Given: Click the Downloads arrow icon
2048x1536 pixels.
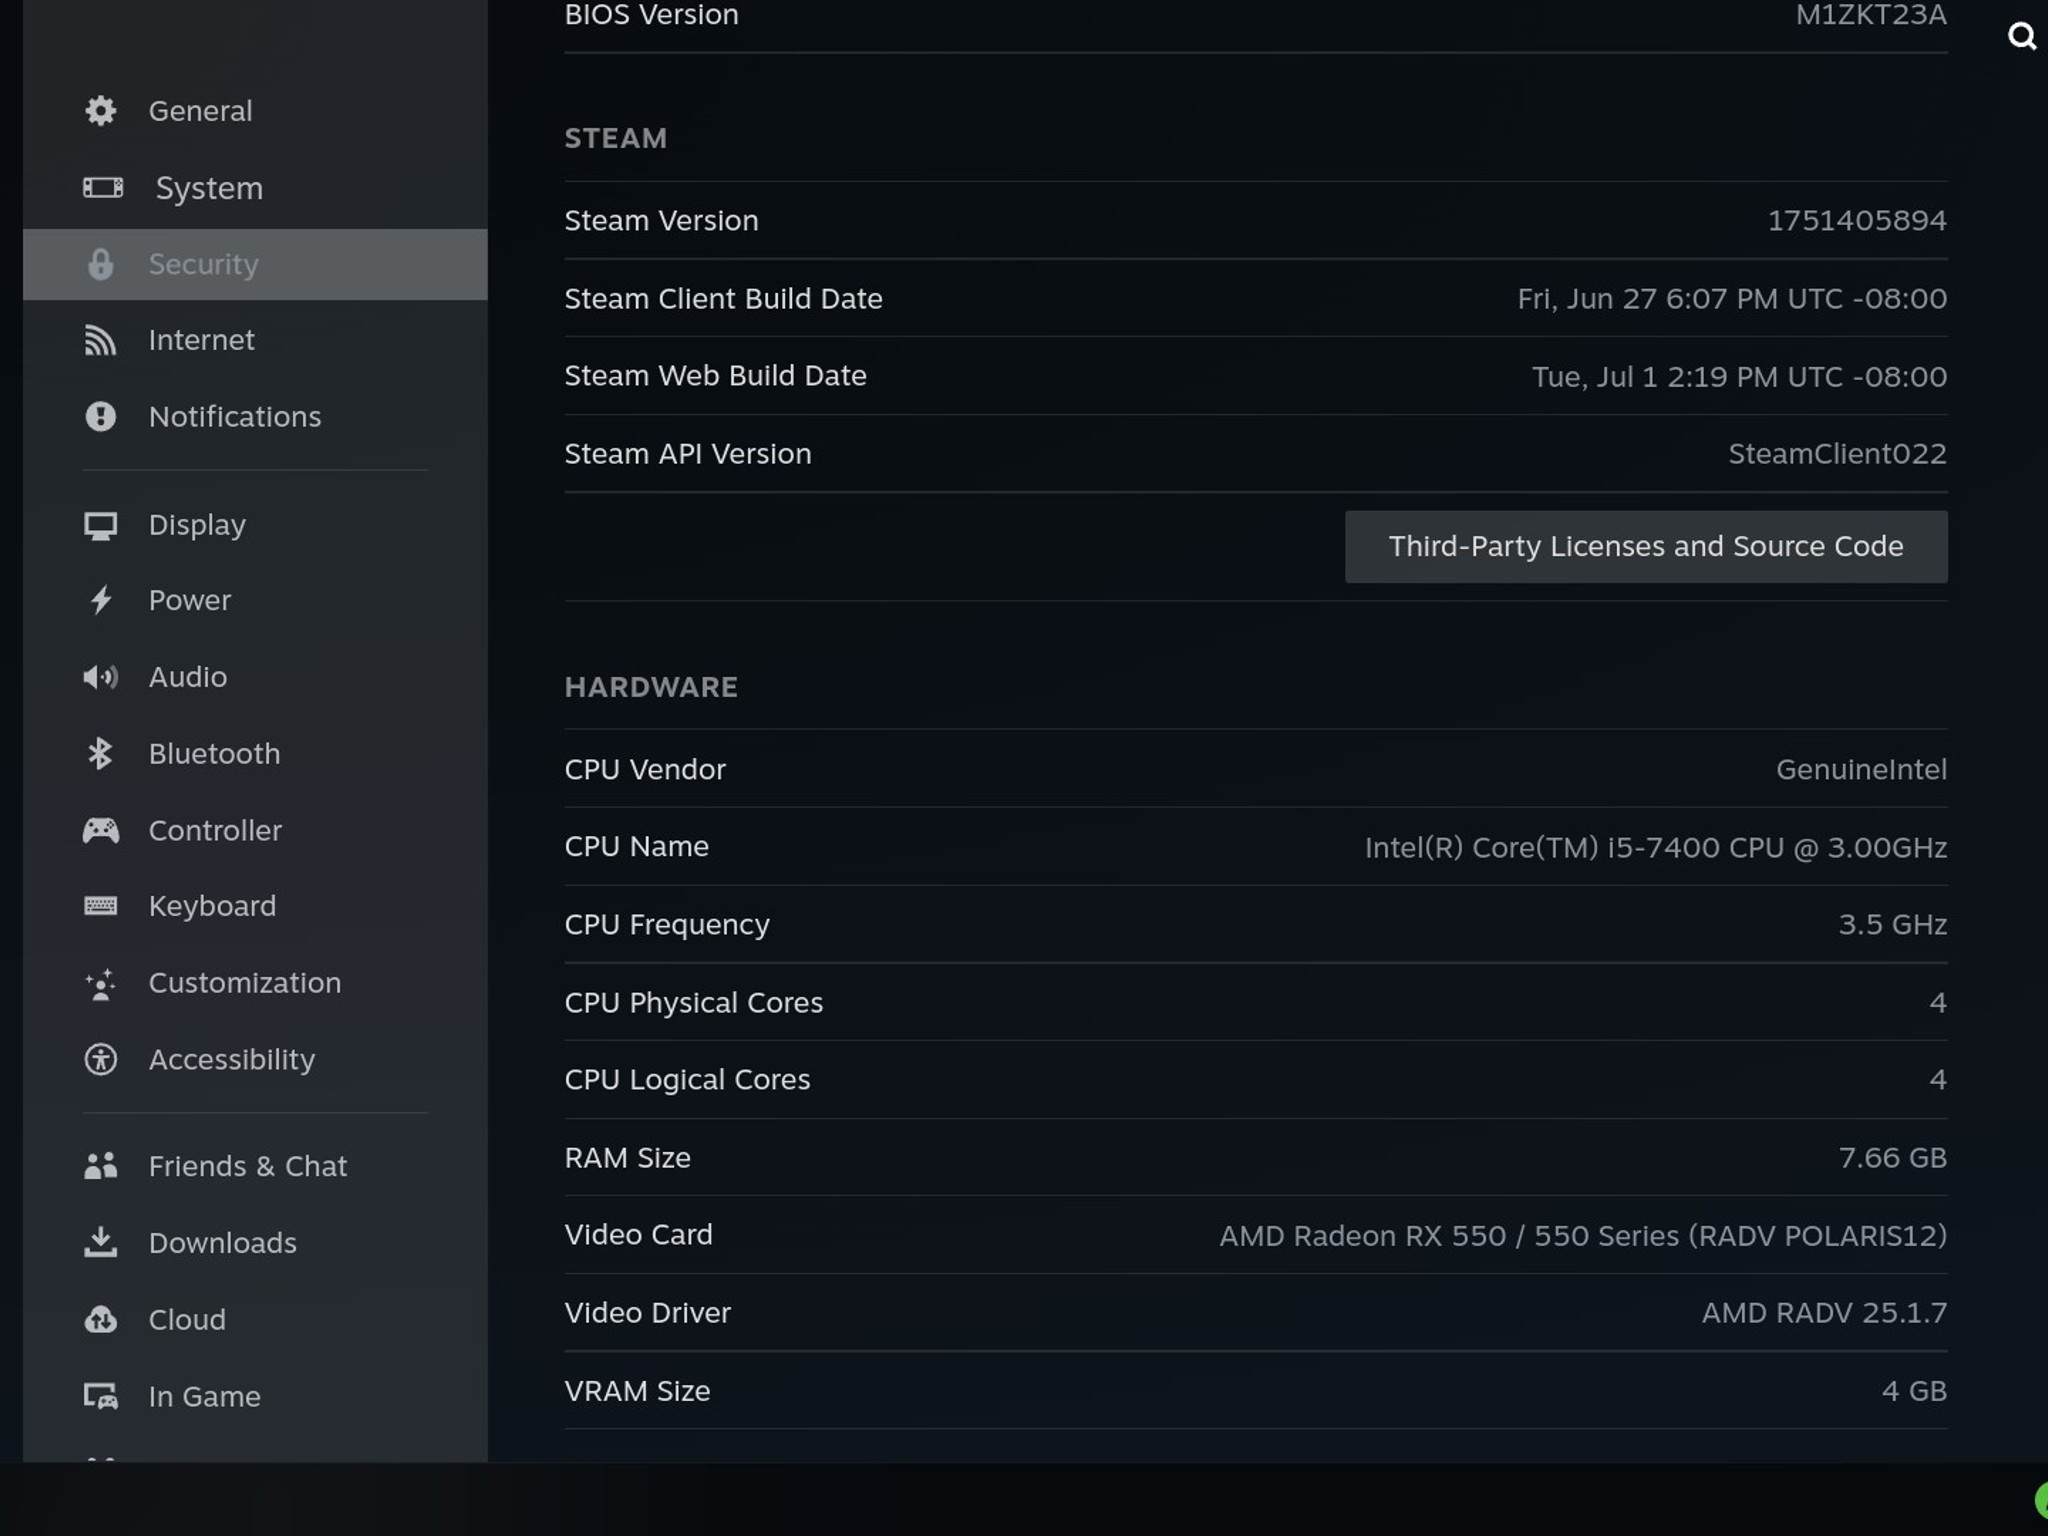Looking at the screenshot, I should (x=100, y=1243).
